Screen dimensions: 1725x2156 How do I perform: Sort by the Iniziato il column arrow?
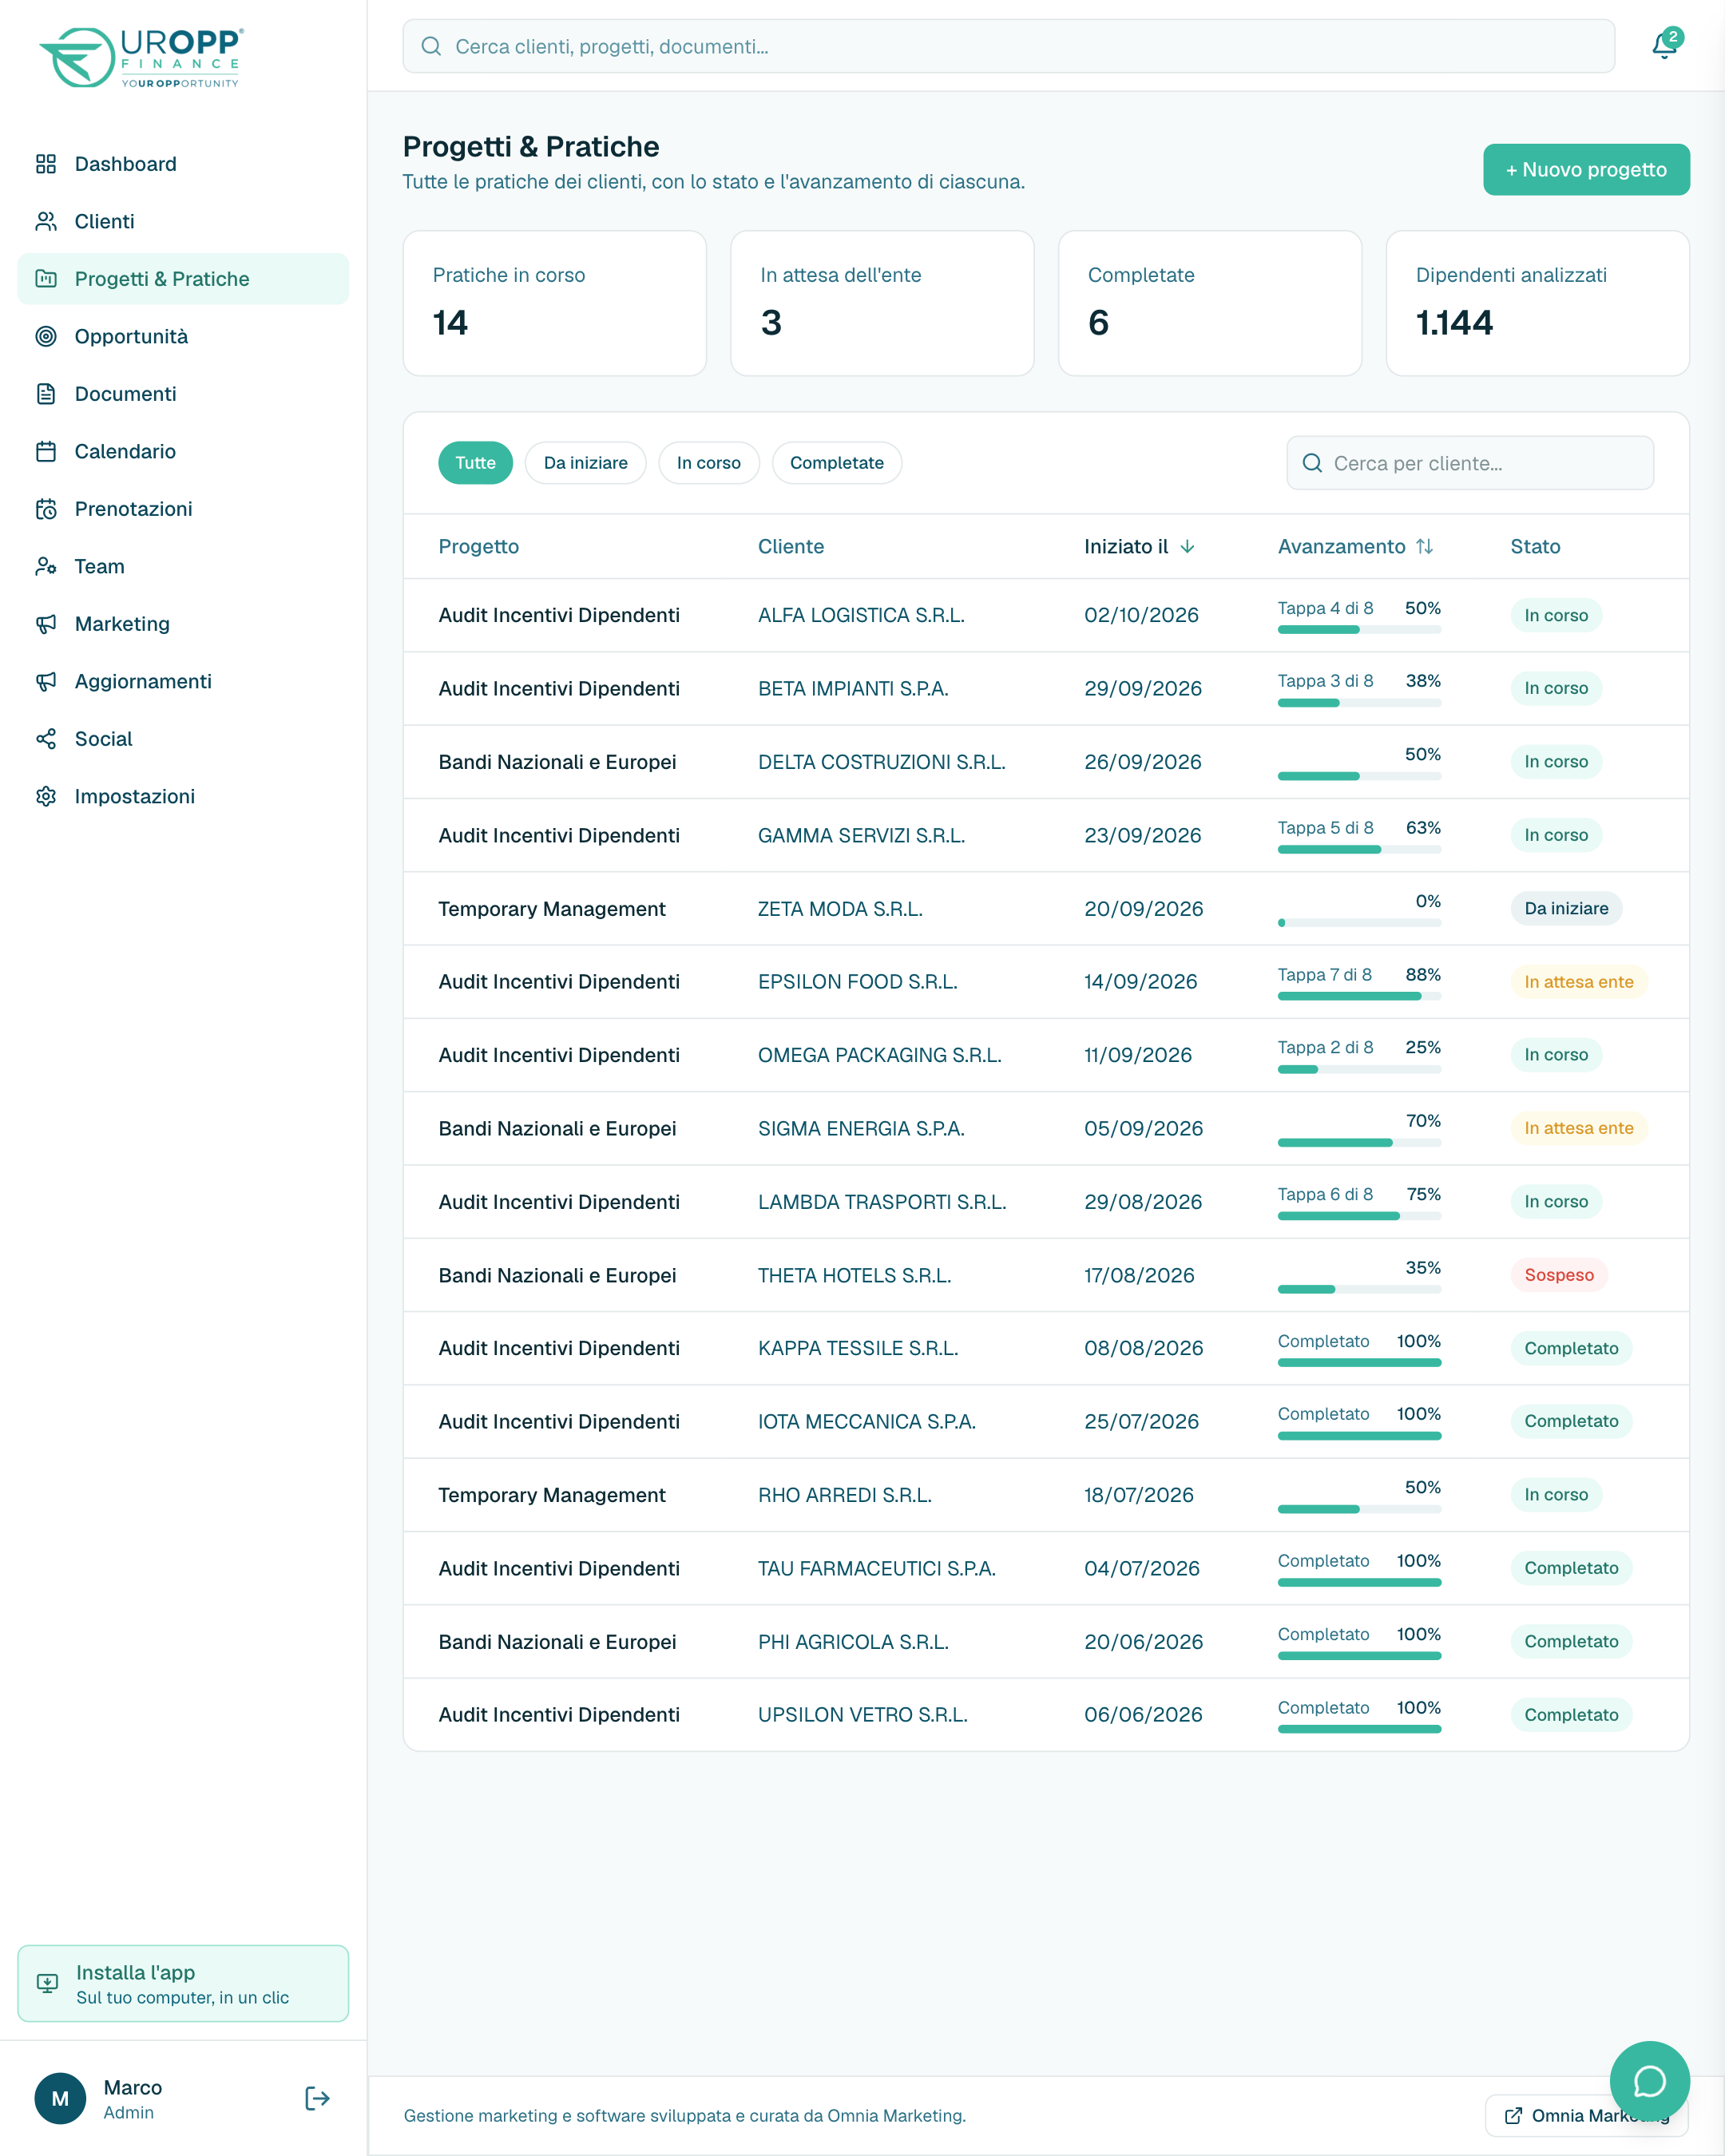[1187, 546]
